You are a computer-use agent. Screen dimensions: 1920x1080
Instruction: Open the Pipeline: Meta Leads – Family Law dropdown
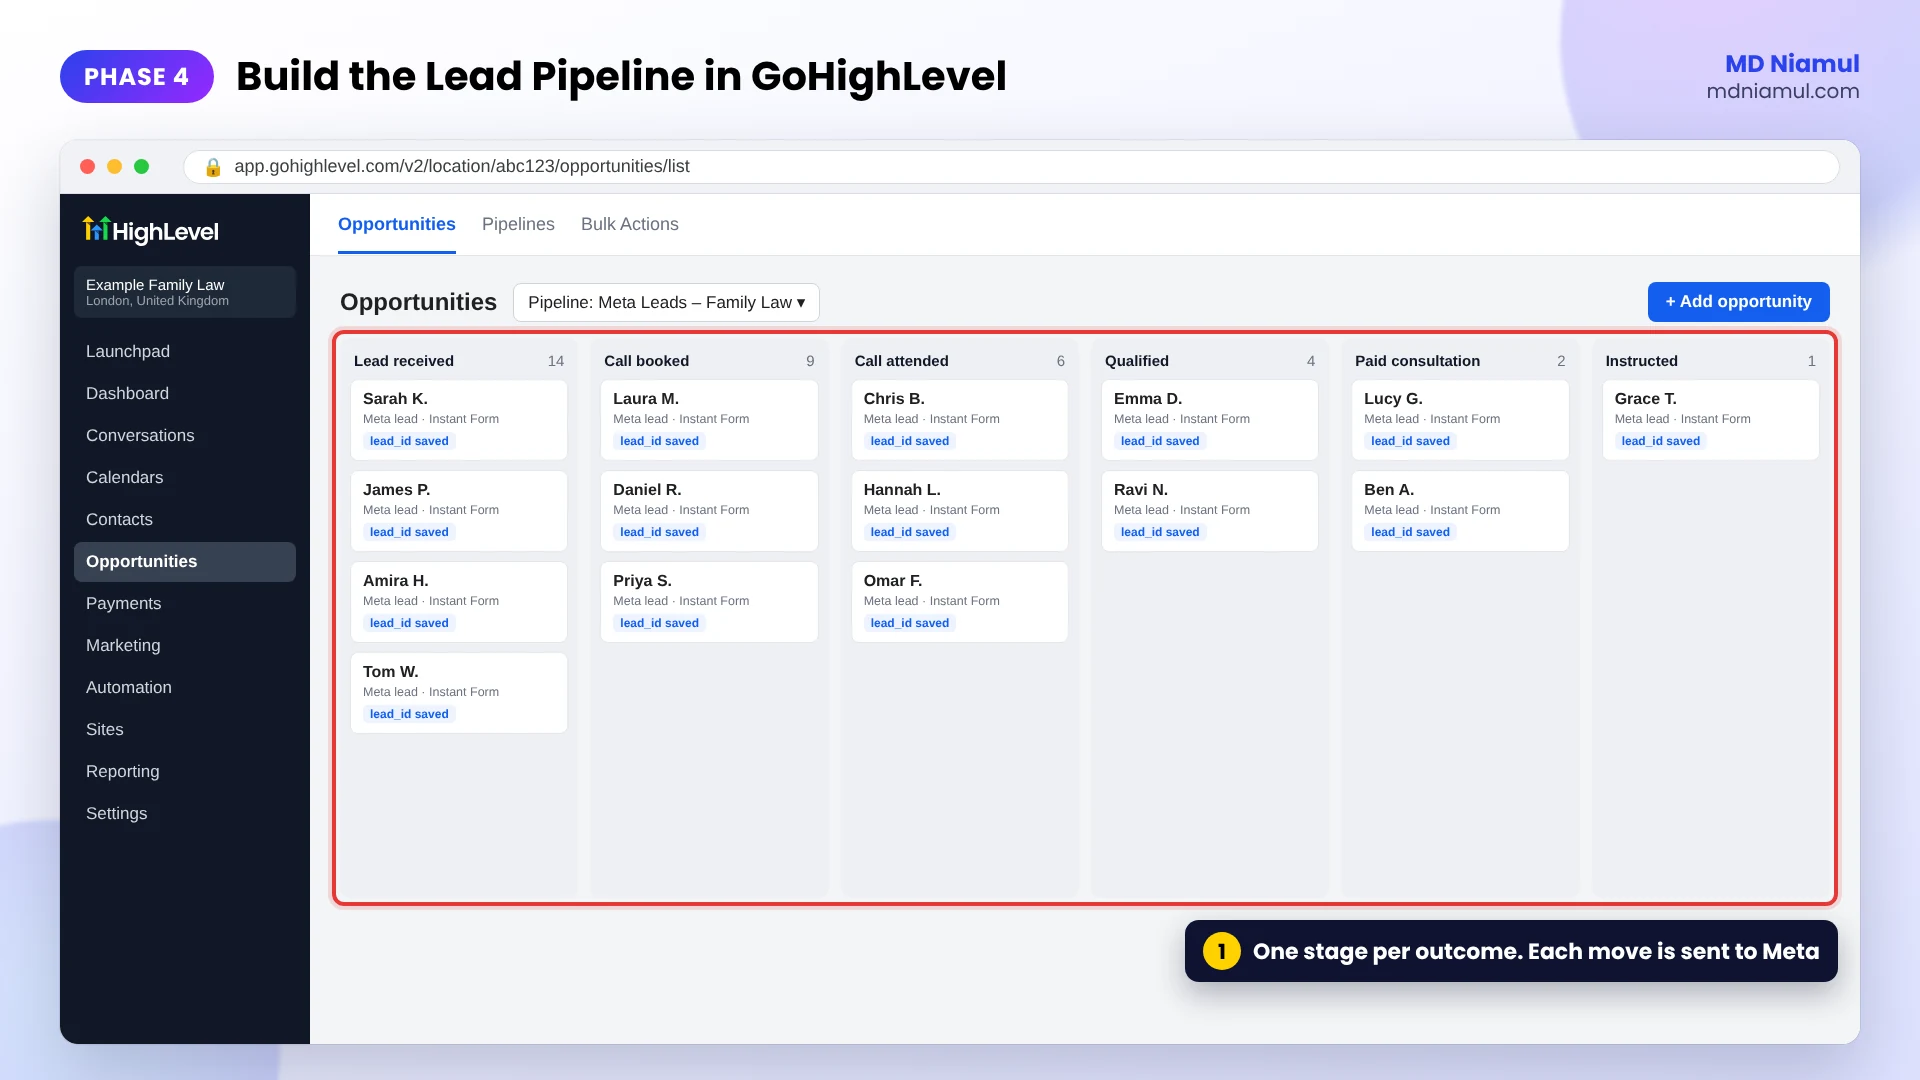tap(666, 302)
